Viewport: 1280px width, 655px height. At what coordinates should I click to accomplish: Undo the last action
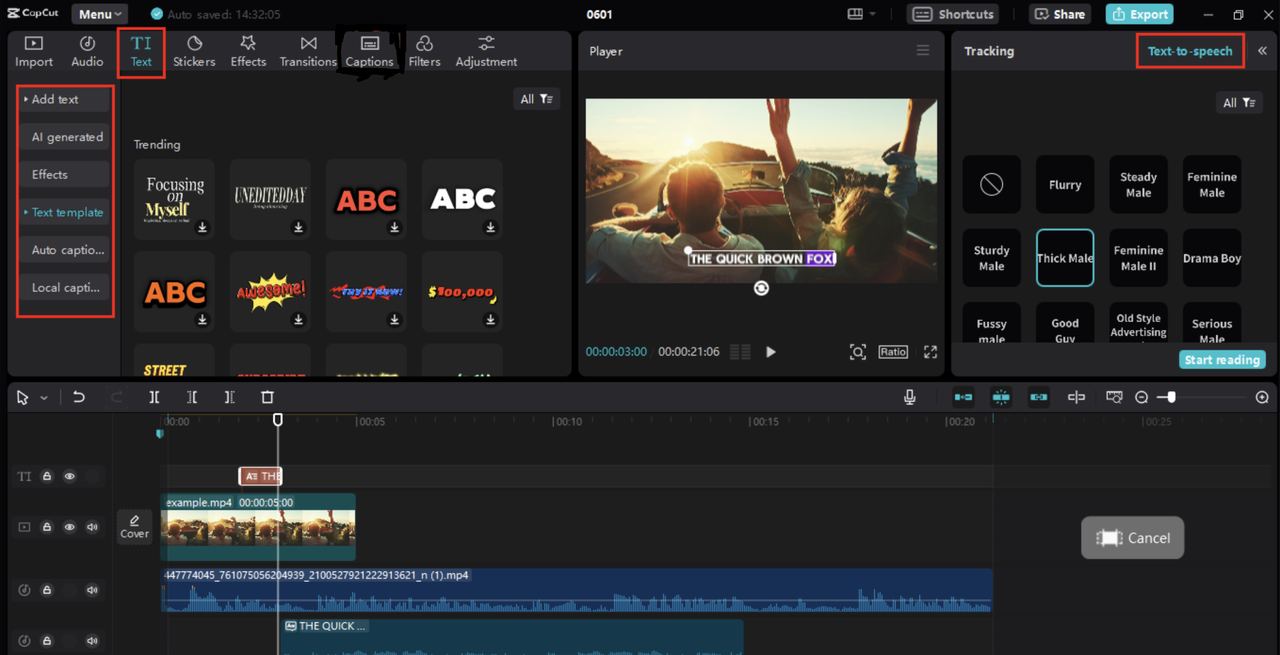(79, 397)
